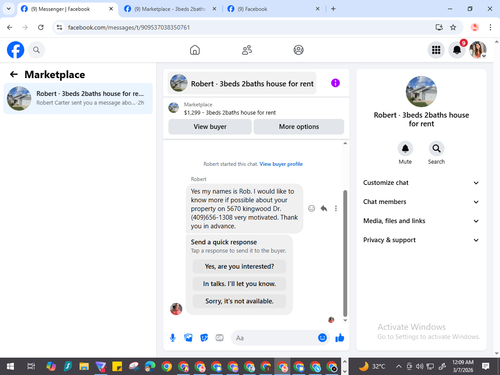
Task: Expand Customize chat section
Action: 421,183
